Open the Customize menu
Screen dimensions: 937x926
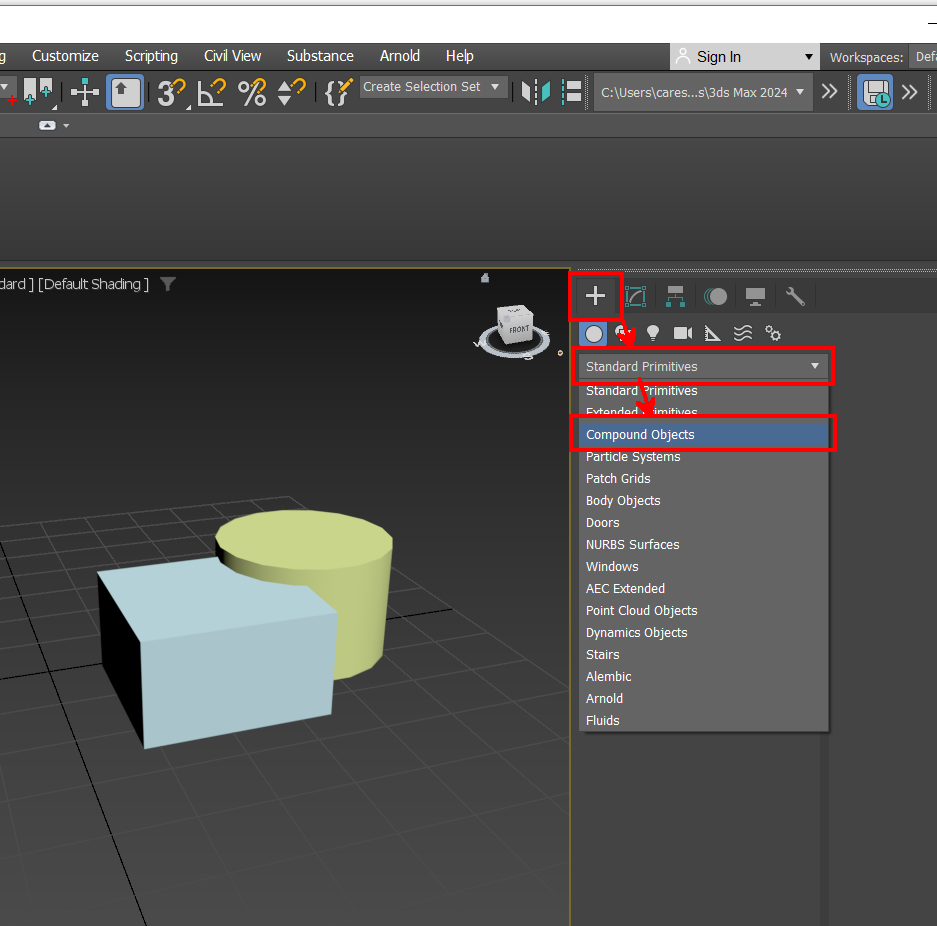point(65,56)
